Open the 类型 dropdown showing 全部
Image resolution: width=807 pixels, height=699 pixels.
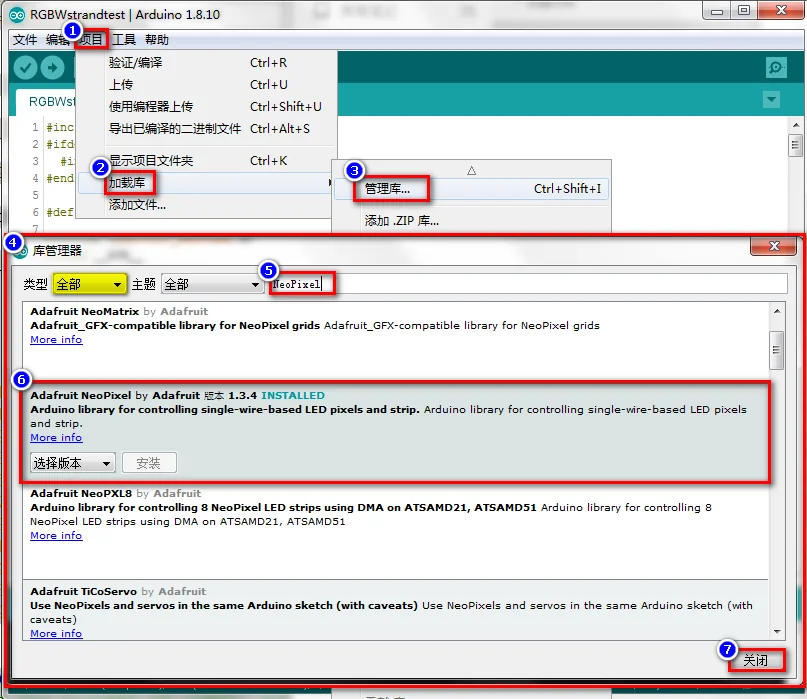[90, 284]
